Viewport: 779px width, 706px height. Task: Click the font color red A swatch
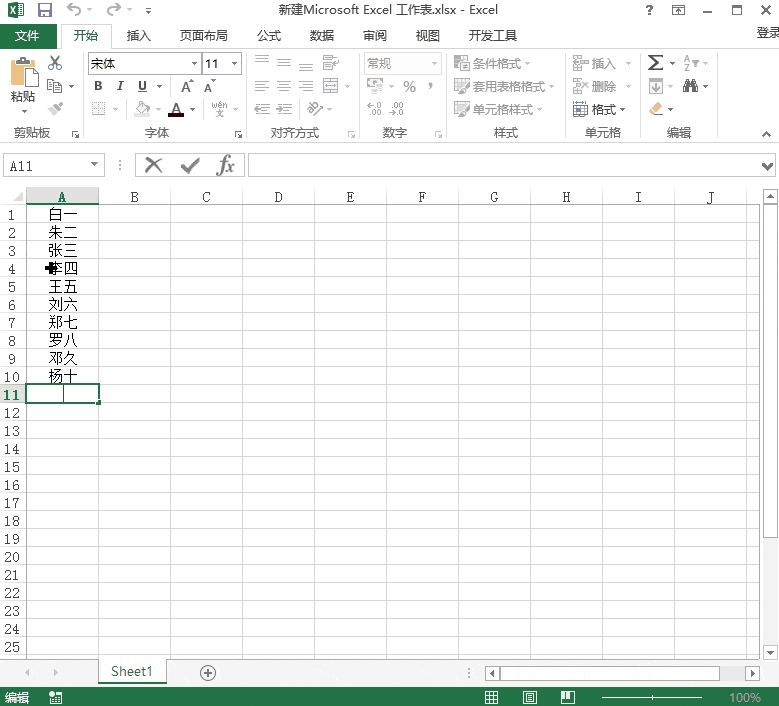tap(176, 109)
